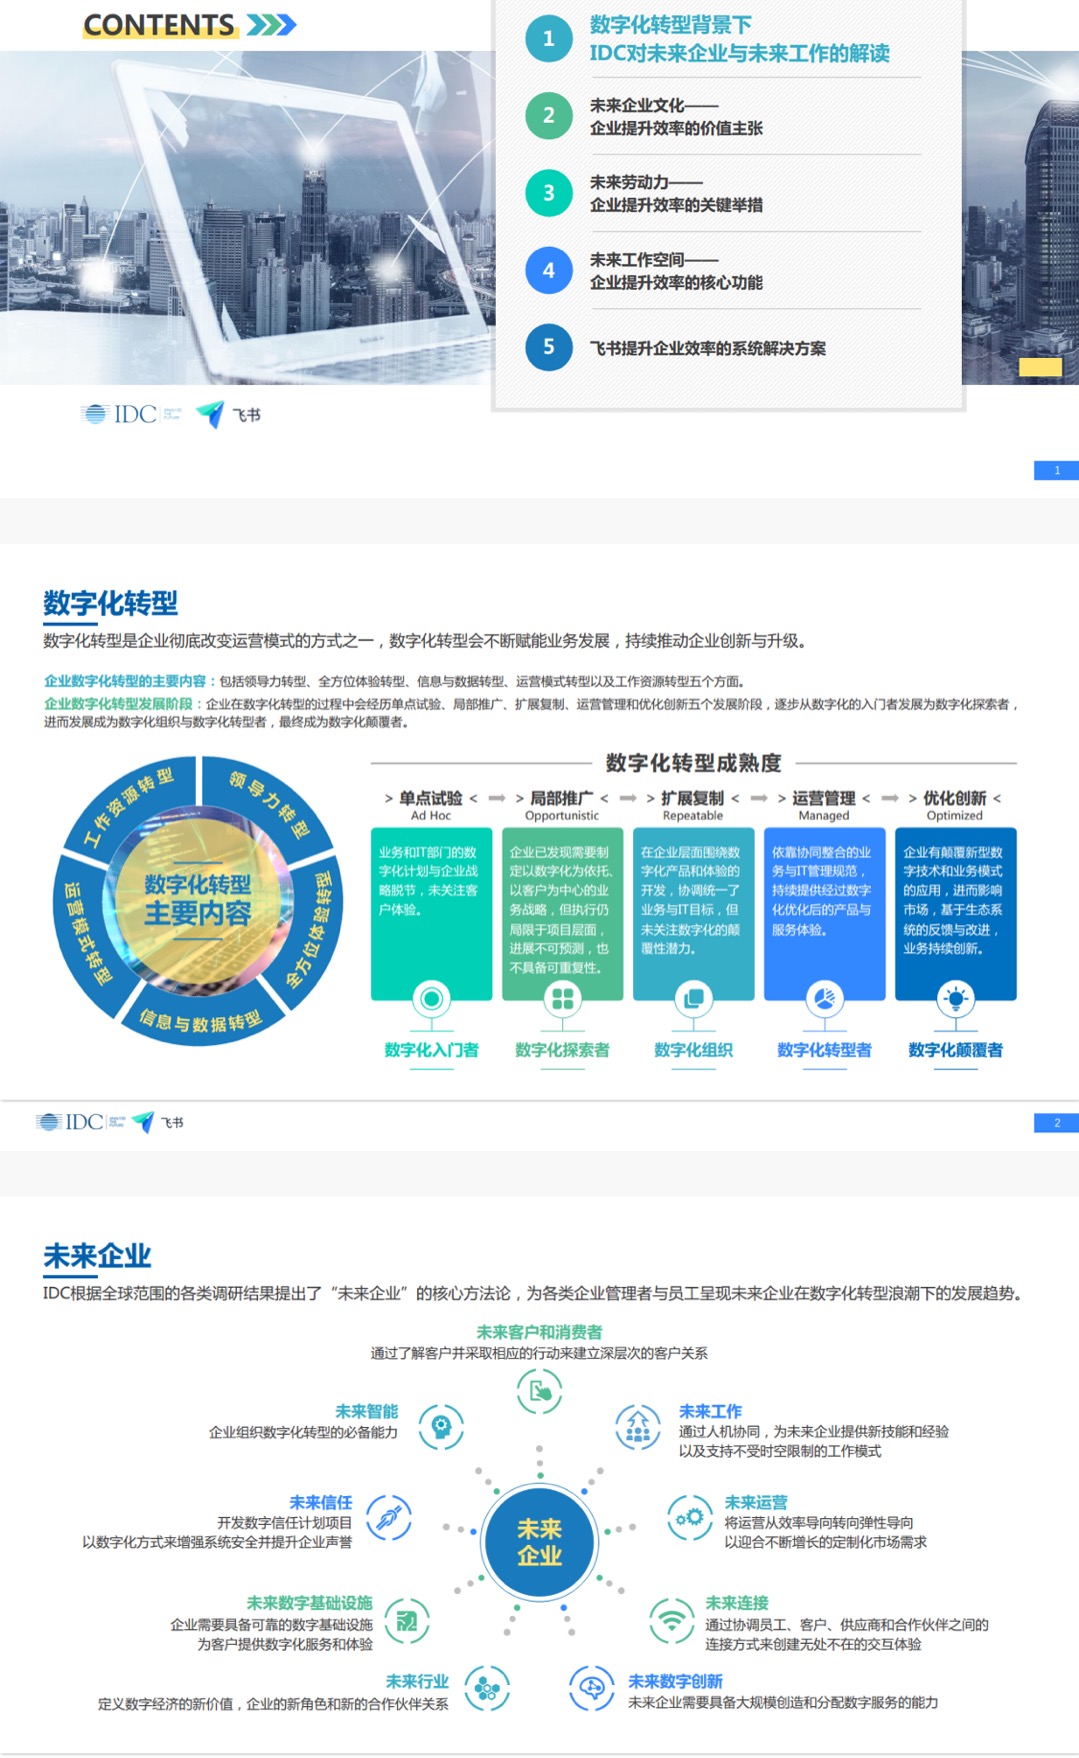Click the 未来工作 people icon
The image size is (1079, 1758).
(x=638, y=1427)
